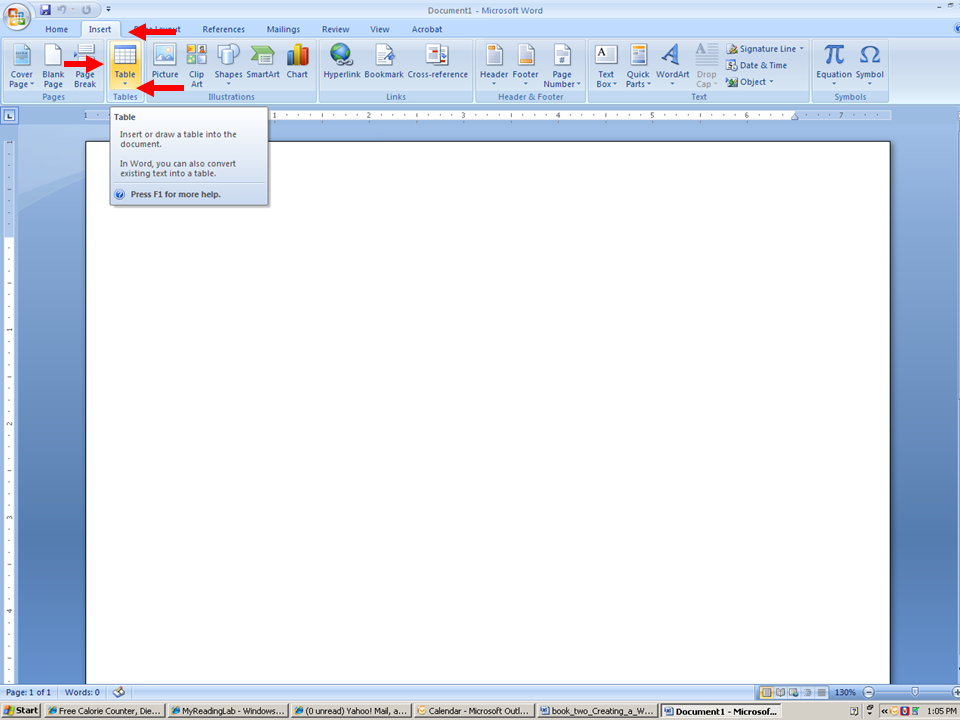The image size is (960, 720).
Task: Insert Date & Time
Action: (x=757, y=65)
